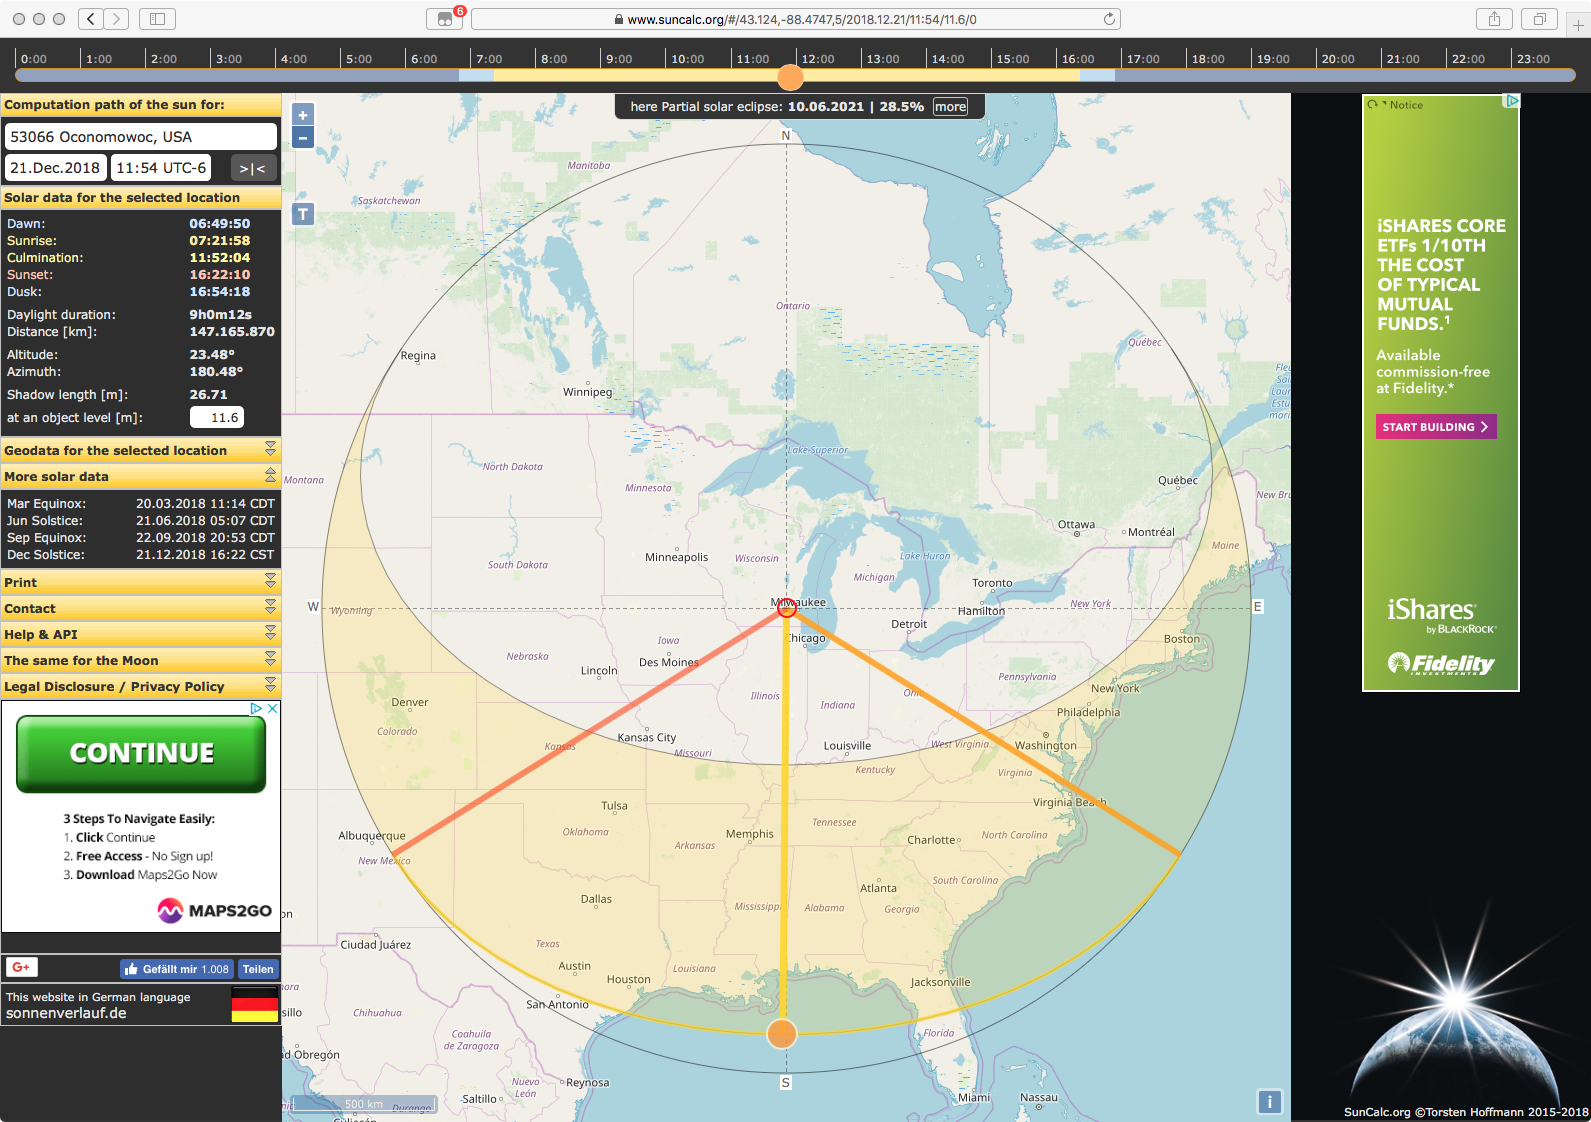Open AdChoices icon on iShares ad

pos(1512,101)
